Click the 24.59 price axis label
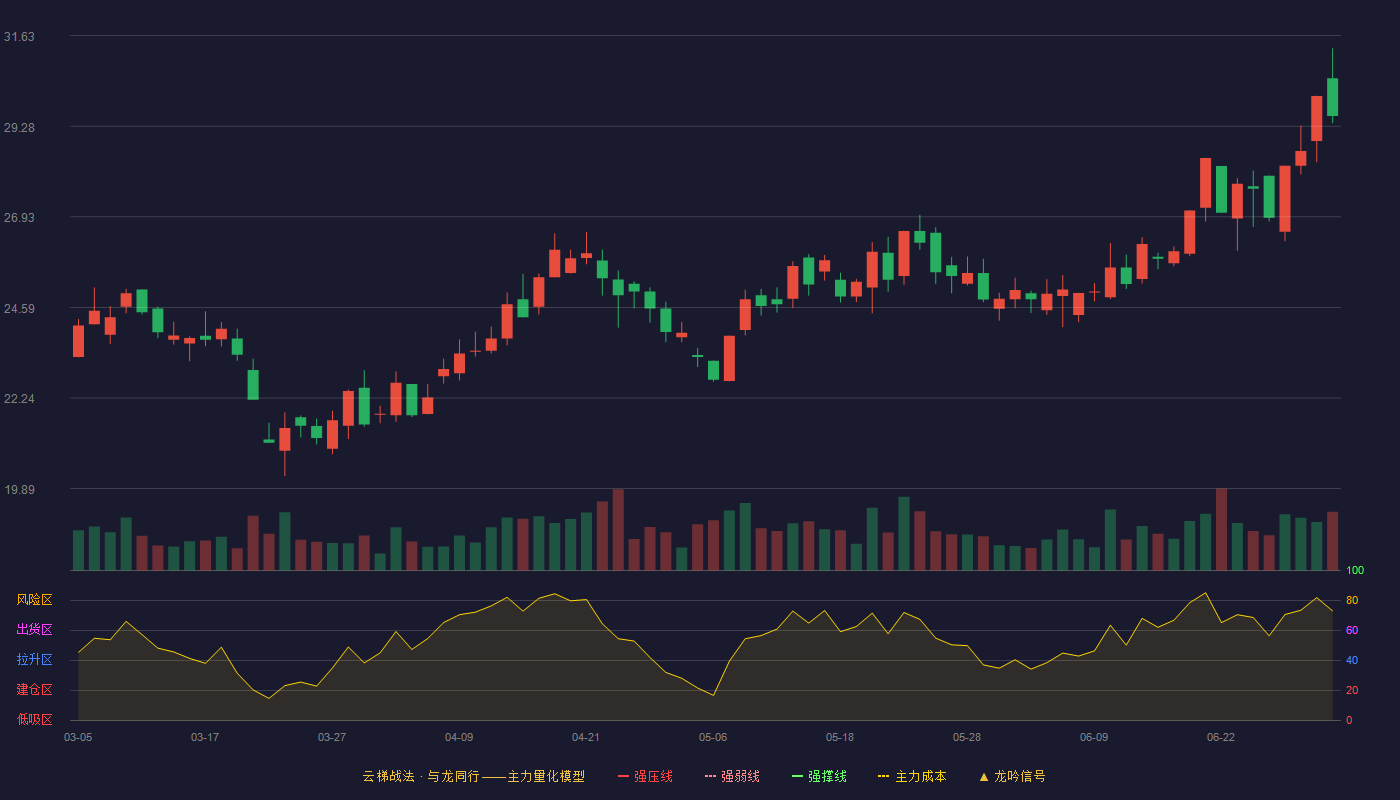 coord(19,309)
